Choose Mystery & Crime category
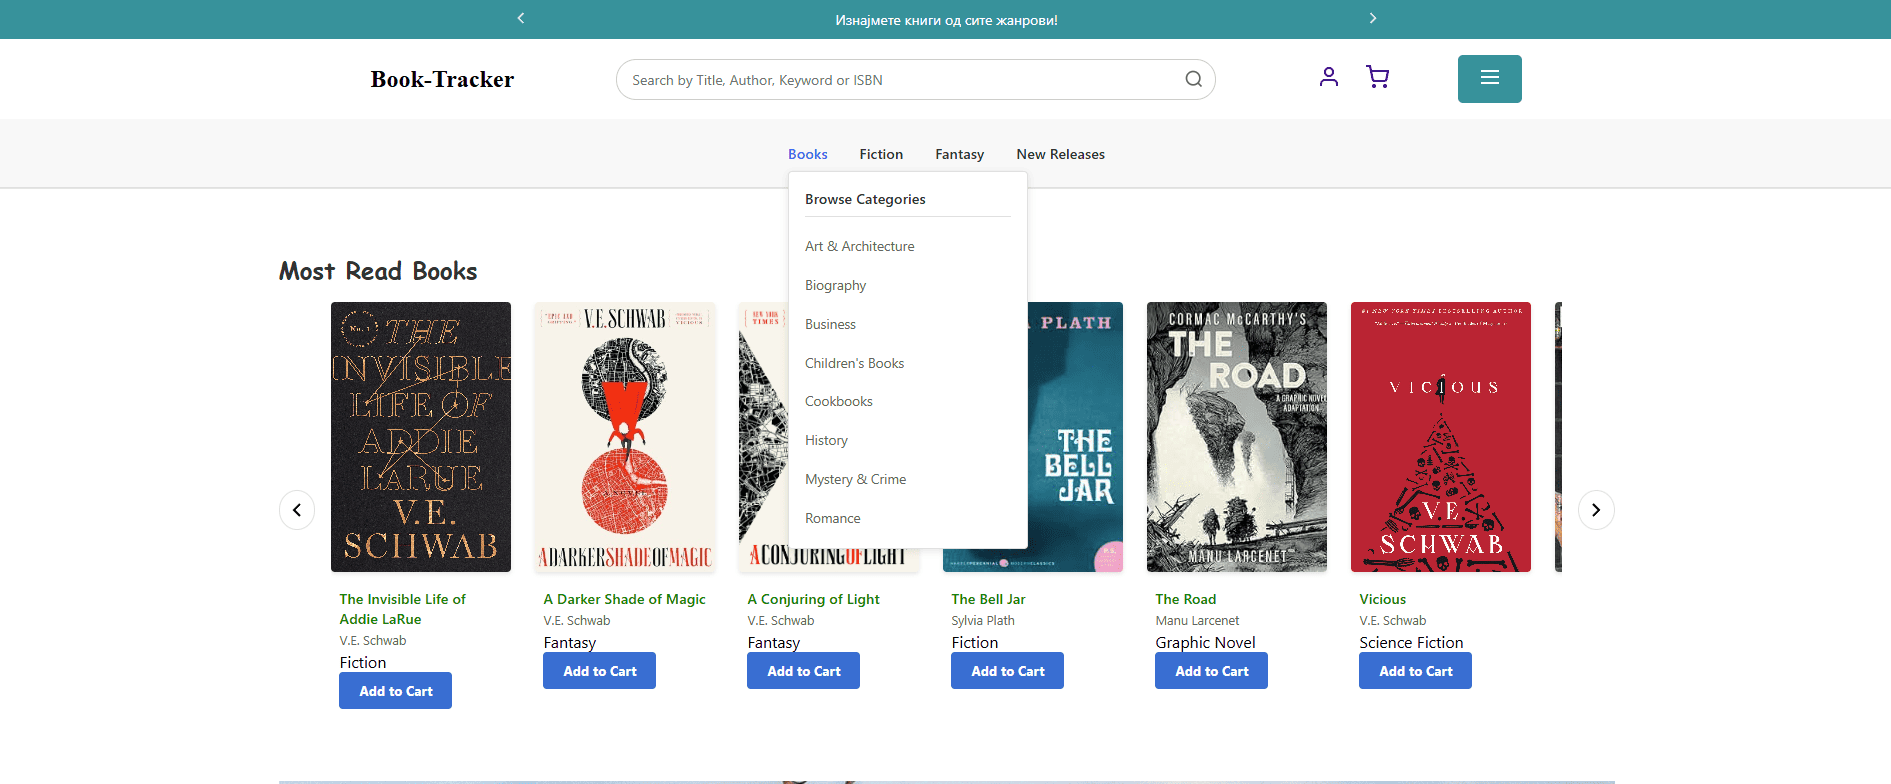Screen dimensions: 1891x784 (x=855, y=479)
